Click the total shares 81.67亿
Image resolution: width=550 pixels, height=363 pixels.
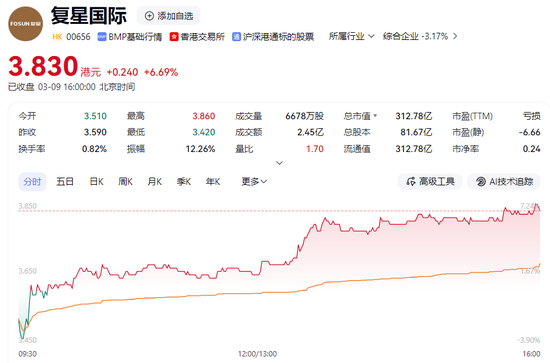click(x=416, y=132)
